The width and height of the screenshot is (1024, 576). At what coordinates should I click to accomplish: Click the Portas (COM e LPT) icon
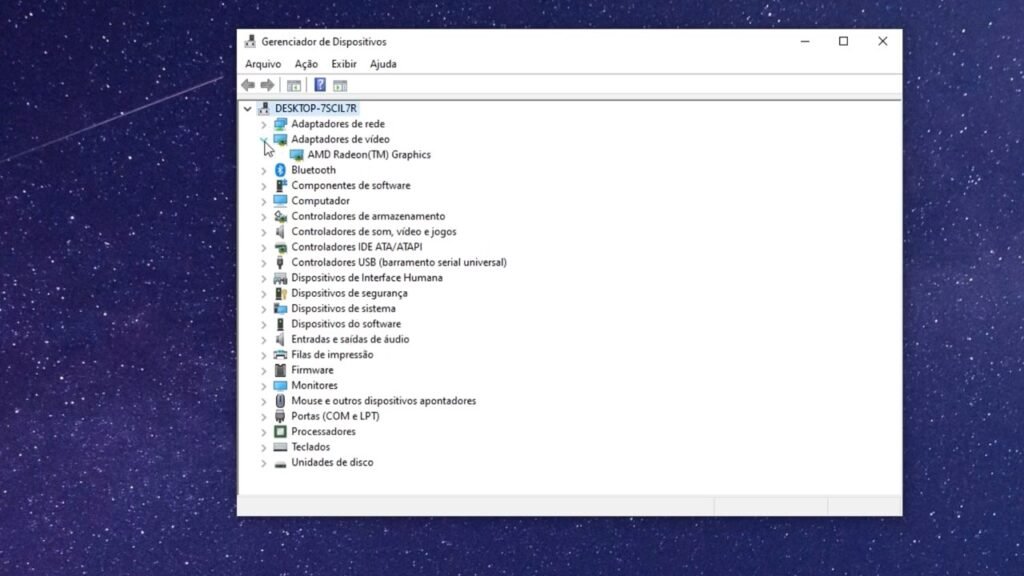(280, 416)
